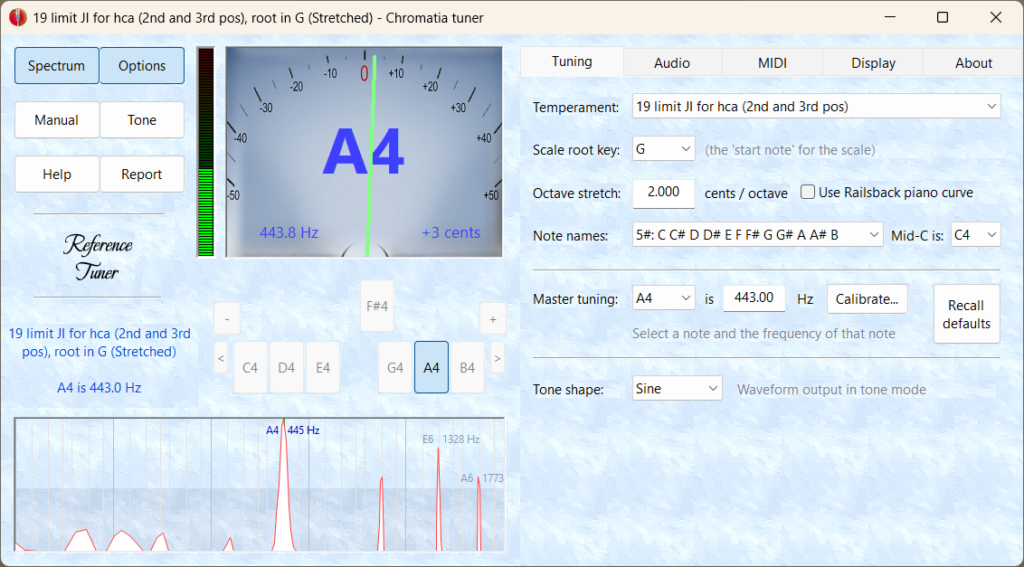This screenshot has height=567, width=1024.
Task: Open the Note names dropdown
Action: tap(758, 235)
